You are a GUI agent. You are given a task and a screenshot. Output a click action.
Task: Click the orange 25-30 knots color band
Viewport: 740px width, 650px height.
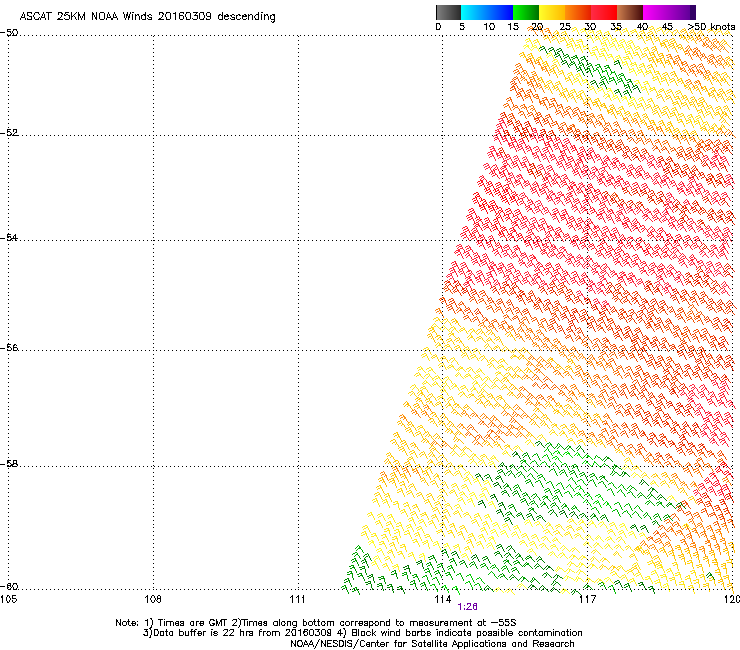coord(578,12)
